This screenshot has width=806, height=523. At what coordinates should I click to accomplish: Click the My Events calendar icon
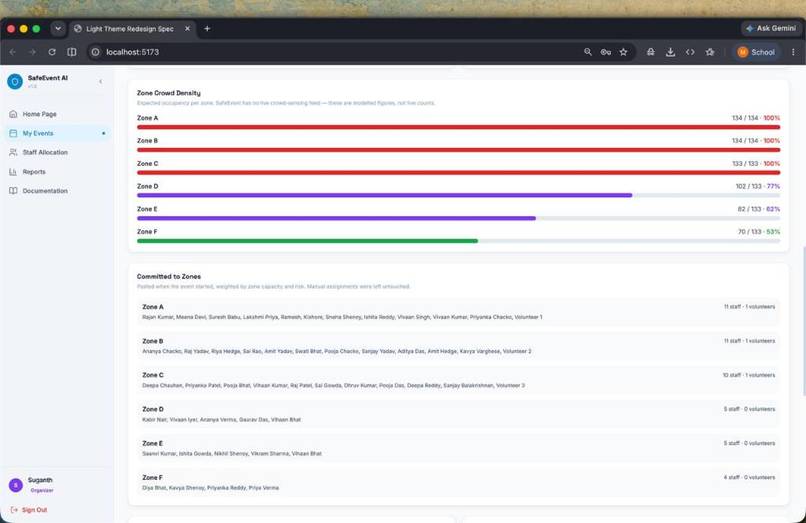tap(13, 133)
